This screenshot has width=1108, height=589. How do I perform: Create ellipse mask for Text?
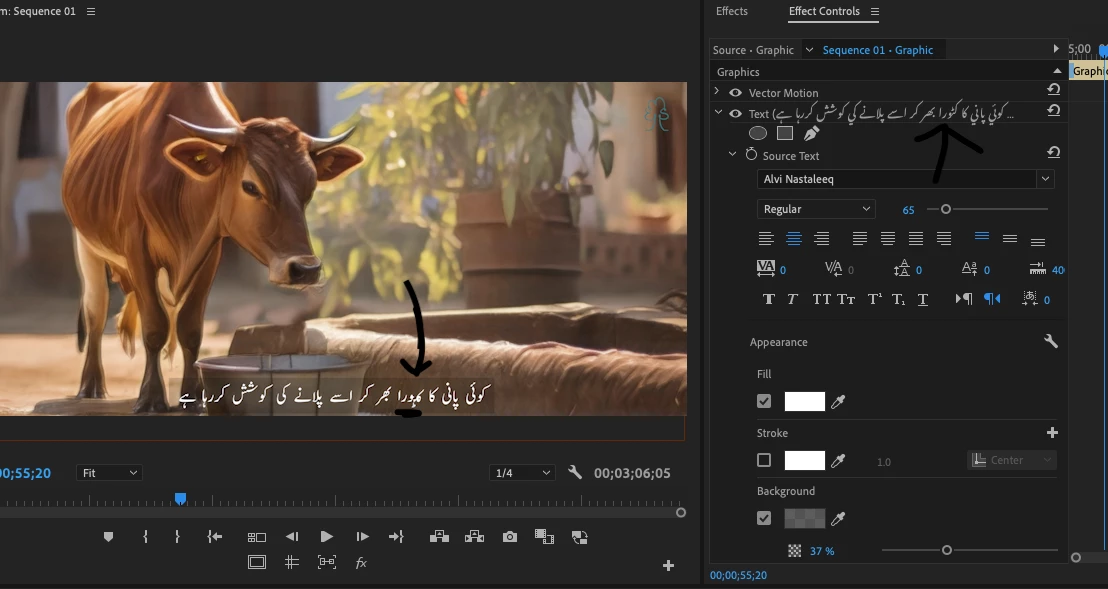pos(758,133)
